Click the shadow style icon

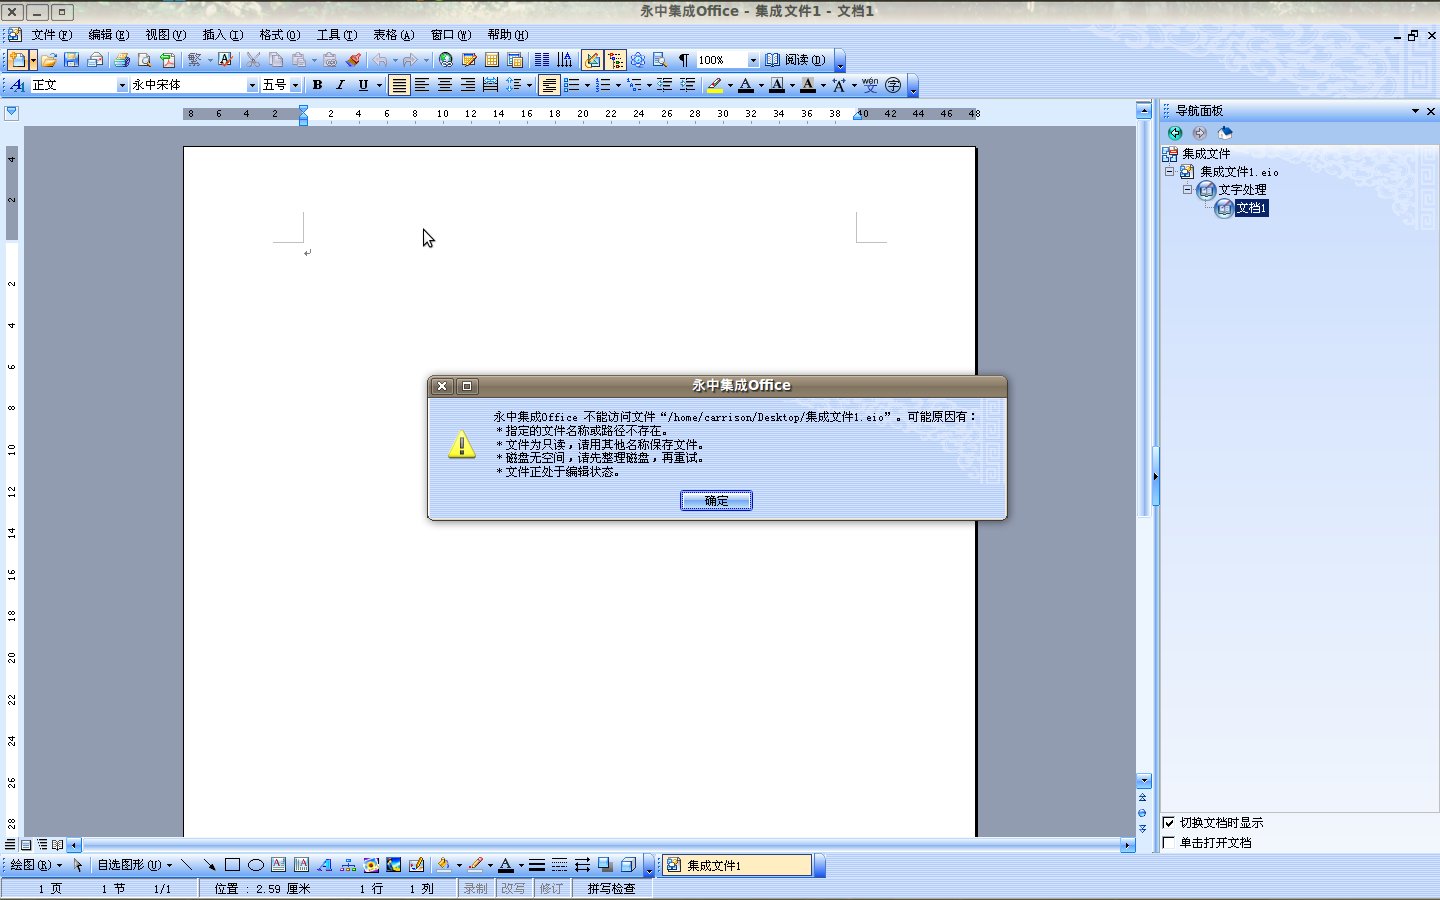pos(605,865)
